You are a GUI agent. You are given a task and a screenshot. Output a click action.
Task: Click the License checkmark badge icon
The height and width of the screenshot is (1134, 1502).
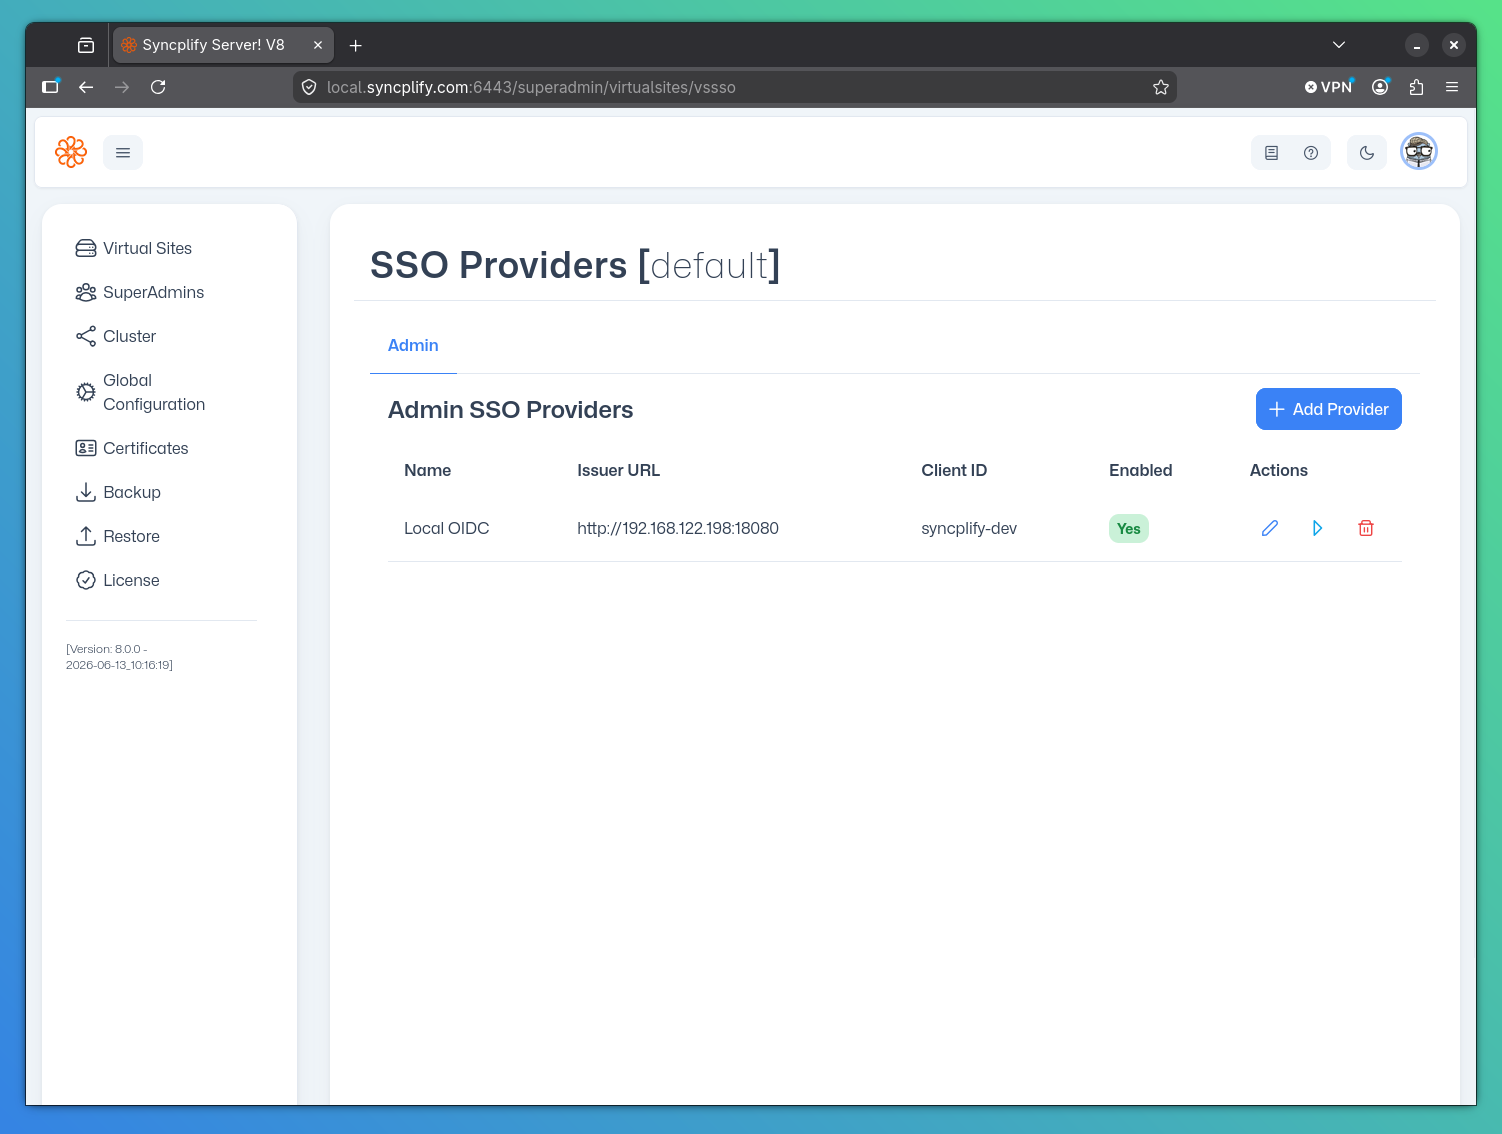[x=86, y=580]
